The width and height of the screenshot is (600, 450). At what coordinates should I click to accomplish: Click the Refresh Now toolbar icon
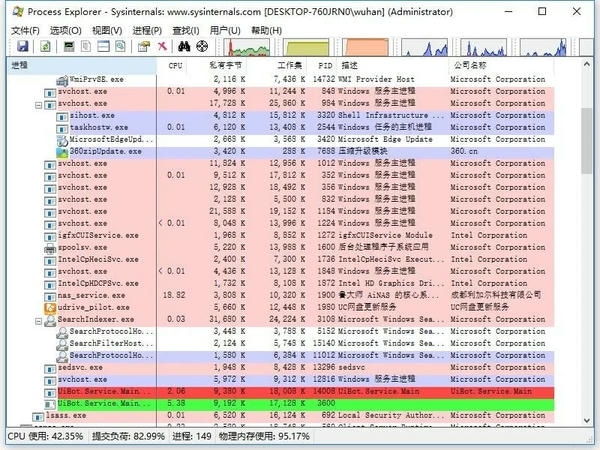coord(45,47)
